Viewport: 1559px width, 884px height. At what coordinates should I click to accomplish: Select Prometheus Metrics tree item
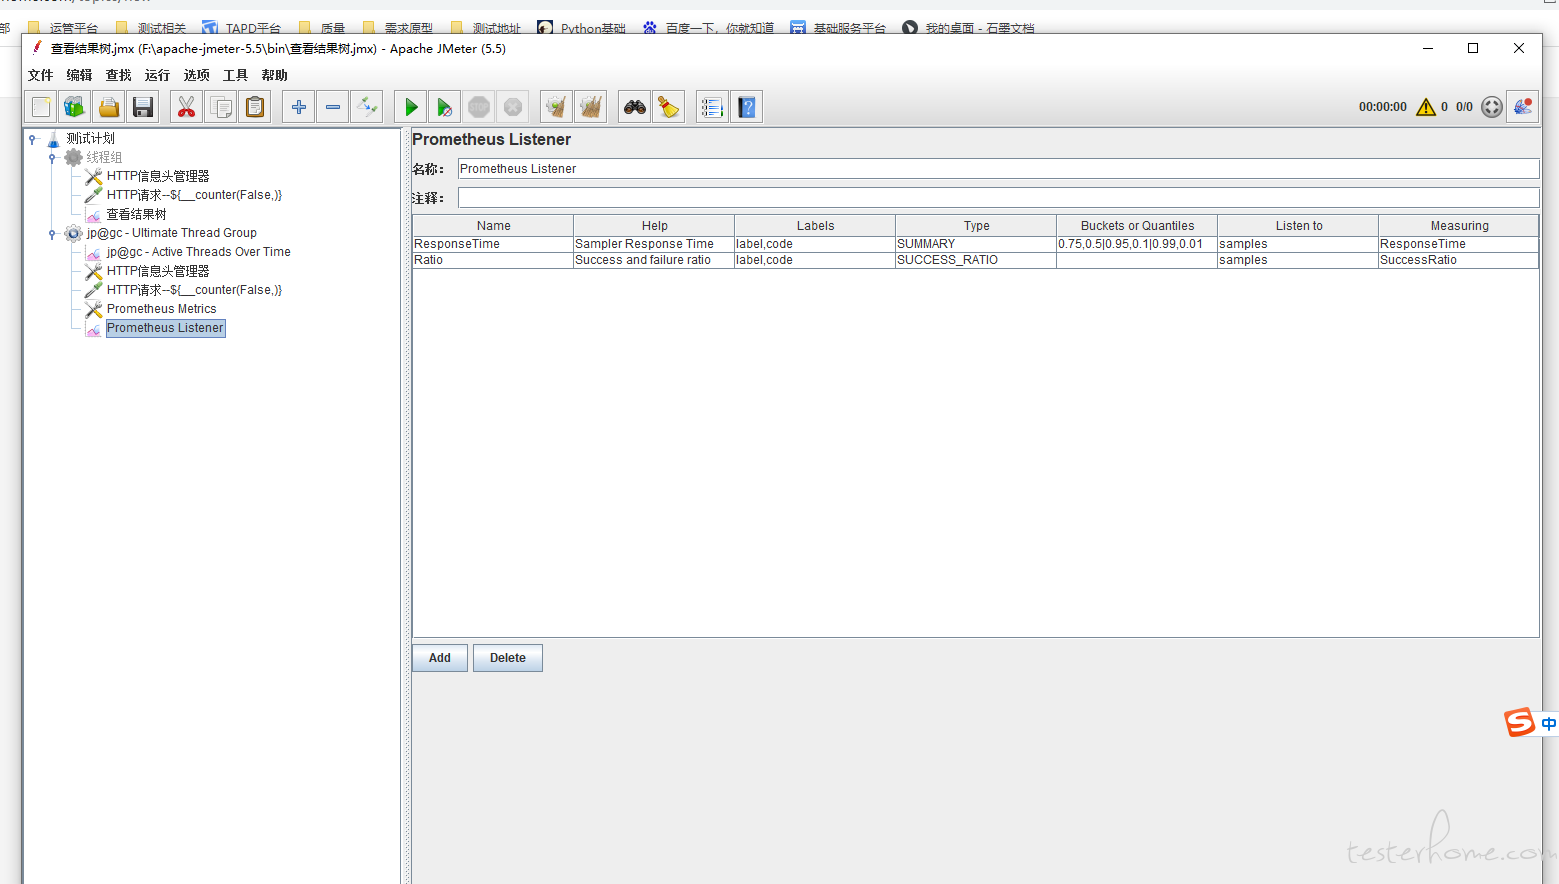coord(162,309)
